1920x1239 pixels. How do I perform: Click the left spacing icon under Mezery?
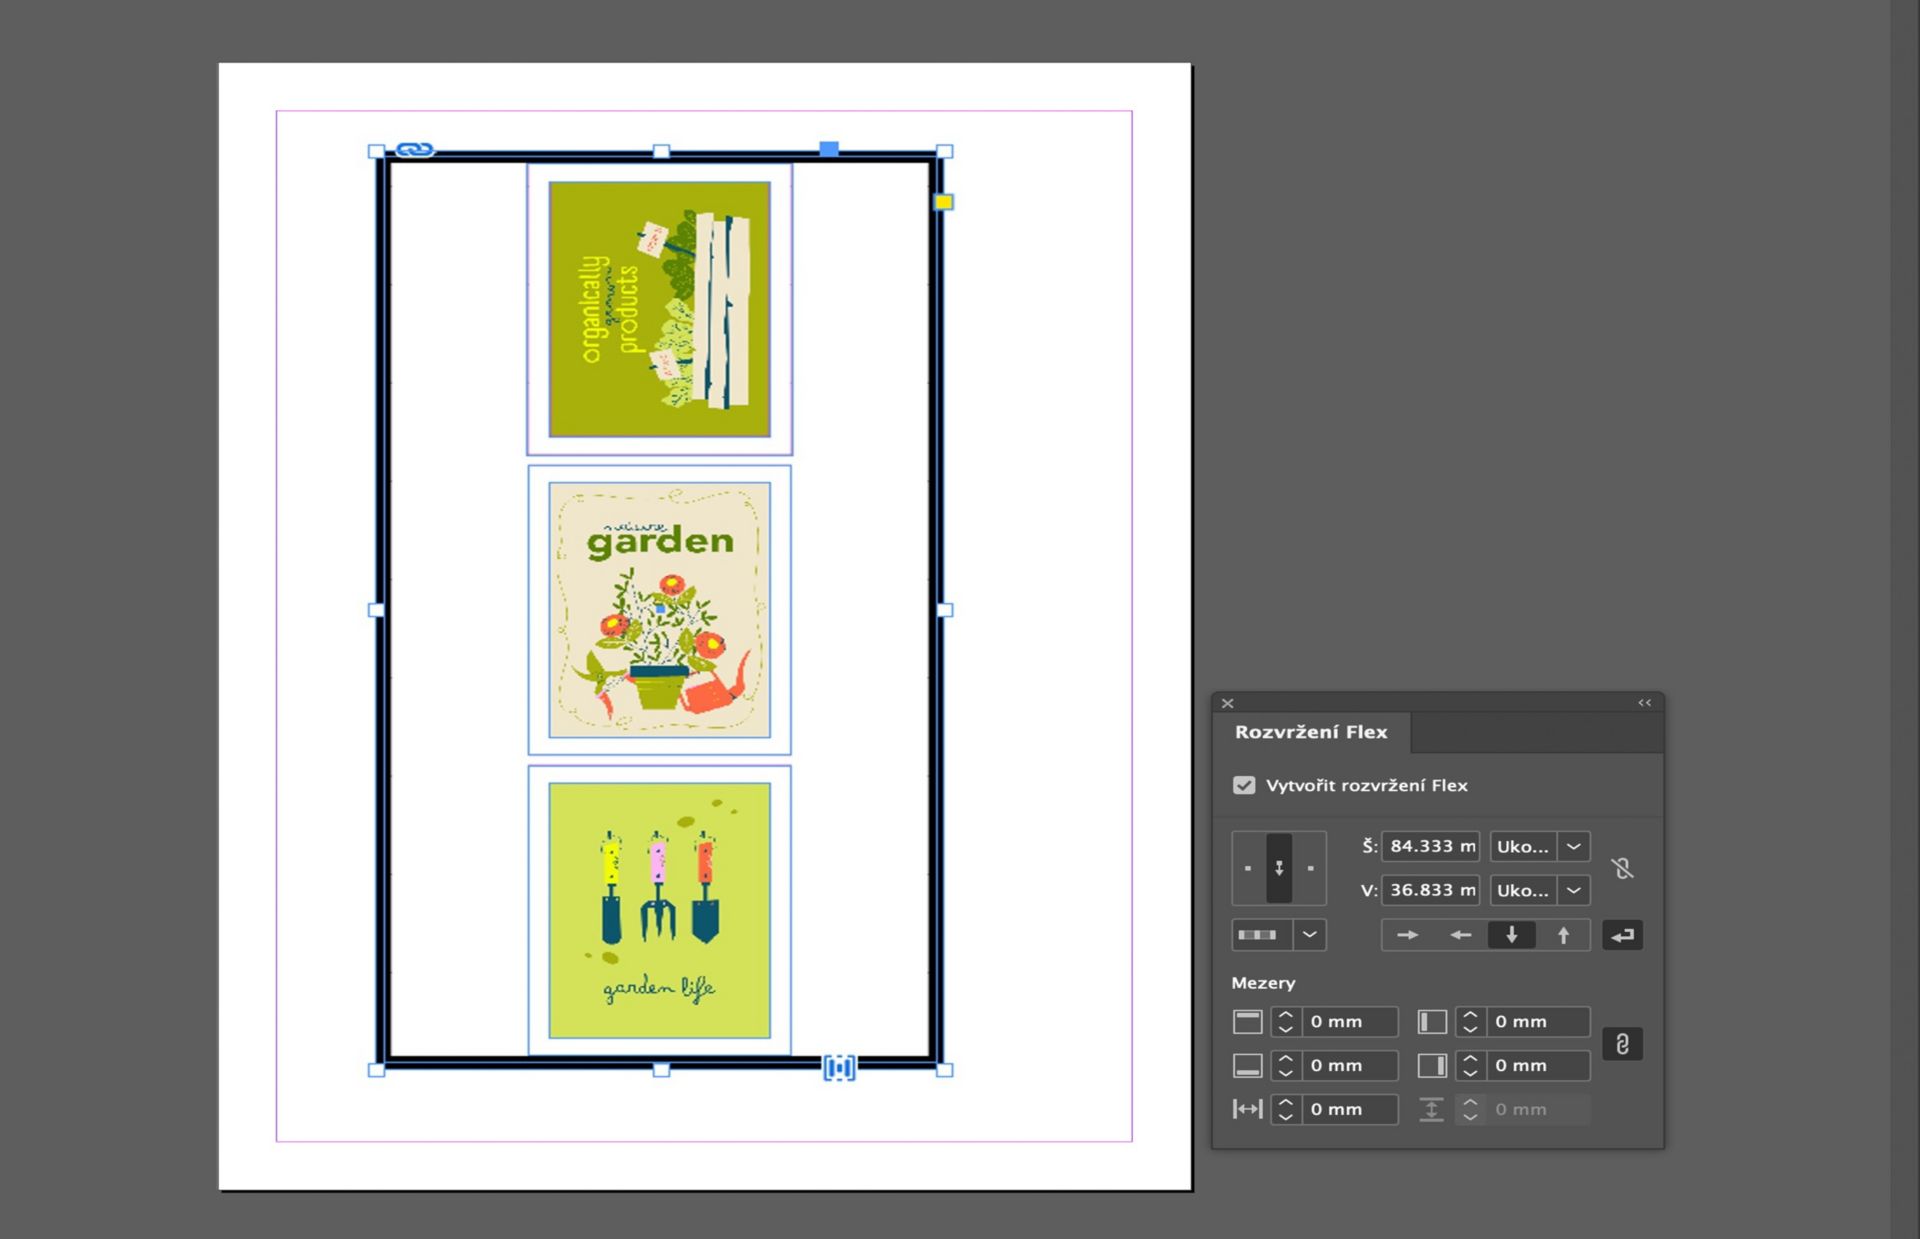coord(1433,1020)
